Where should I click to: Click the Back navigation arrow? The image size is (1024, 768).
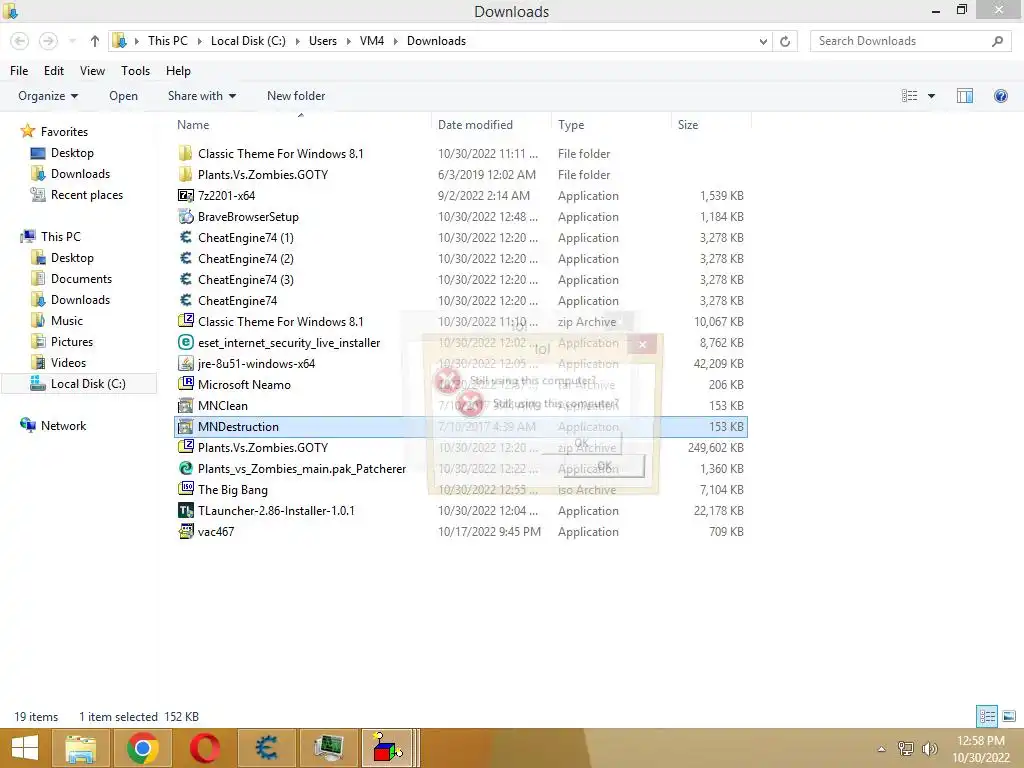tap(20, 41)
